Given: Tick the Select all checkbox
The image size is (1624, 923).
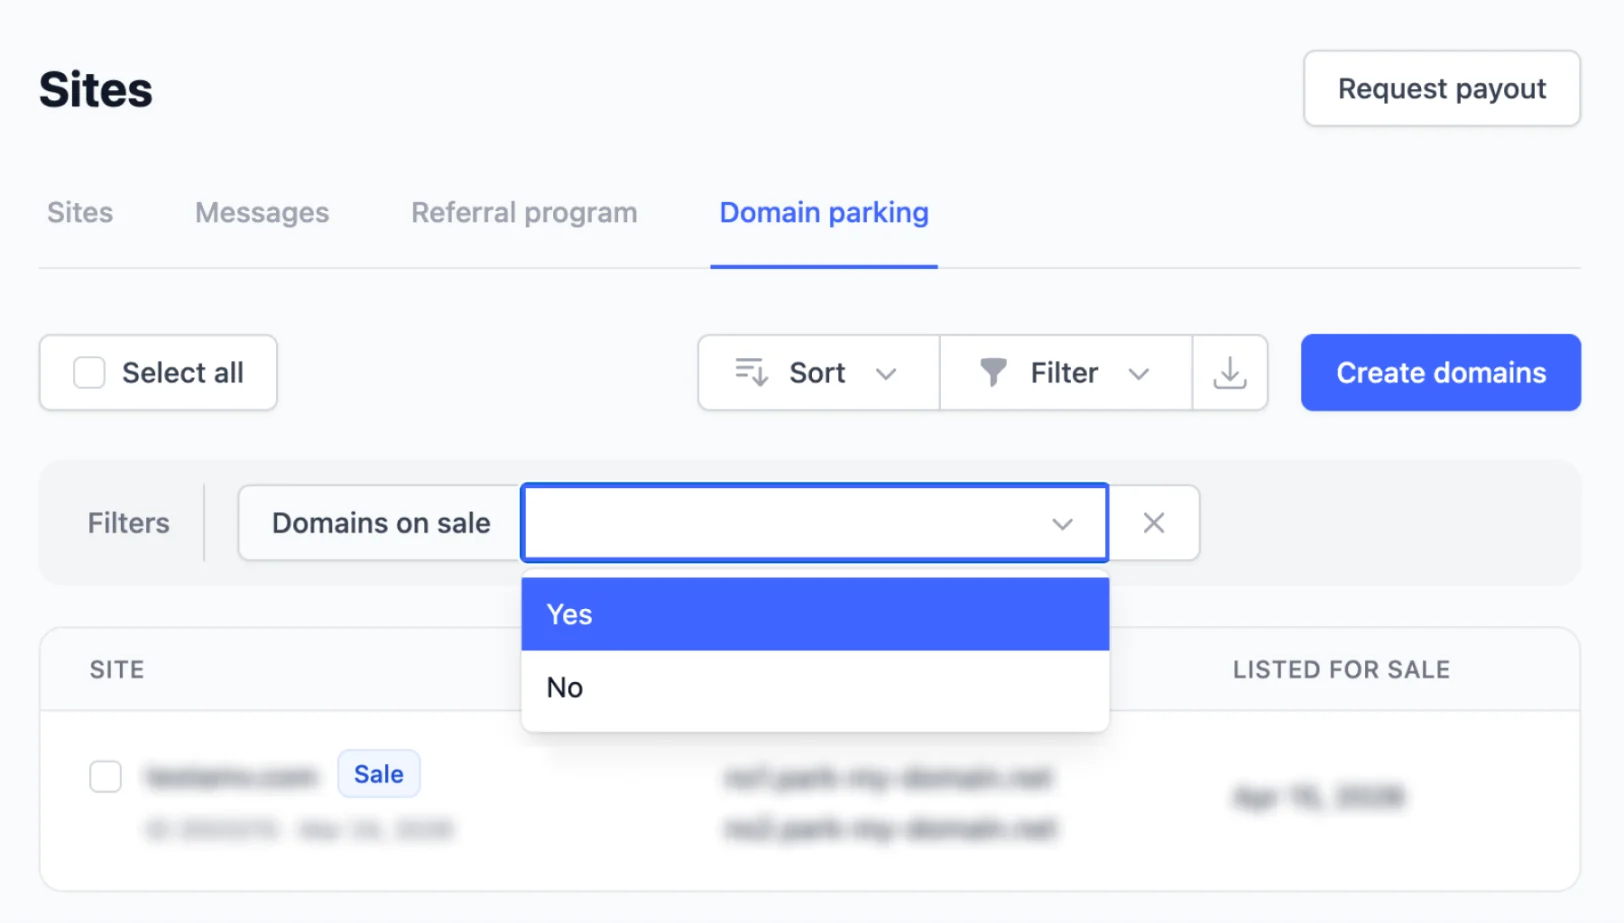Looking at the screenshot, I should pos(89,373).
